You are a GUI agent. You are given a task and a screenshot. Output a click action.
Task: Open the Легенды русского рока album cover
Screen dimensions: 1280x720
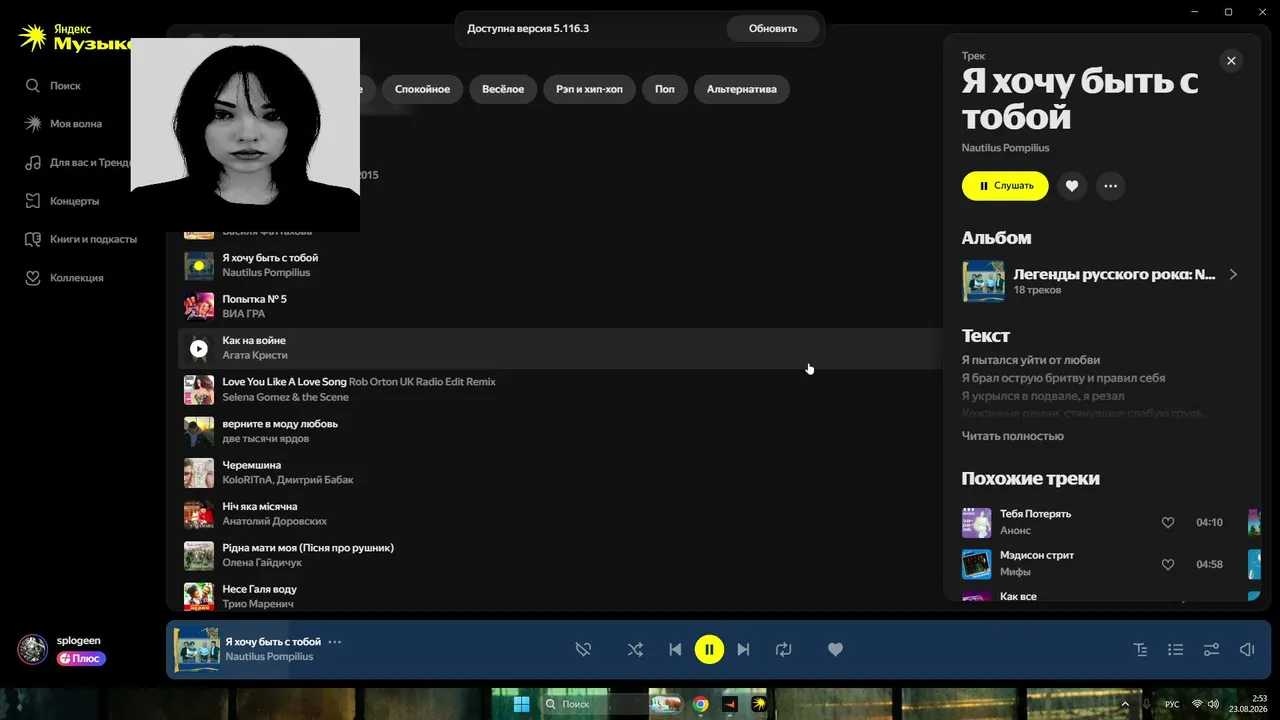click(x=983, y=281)
